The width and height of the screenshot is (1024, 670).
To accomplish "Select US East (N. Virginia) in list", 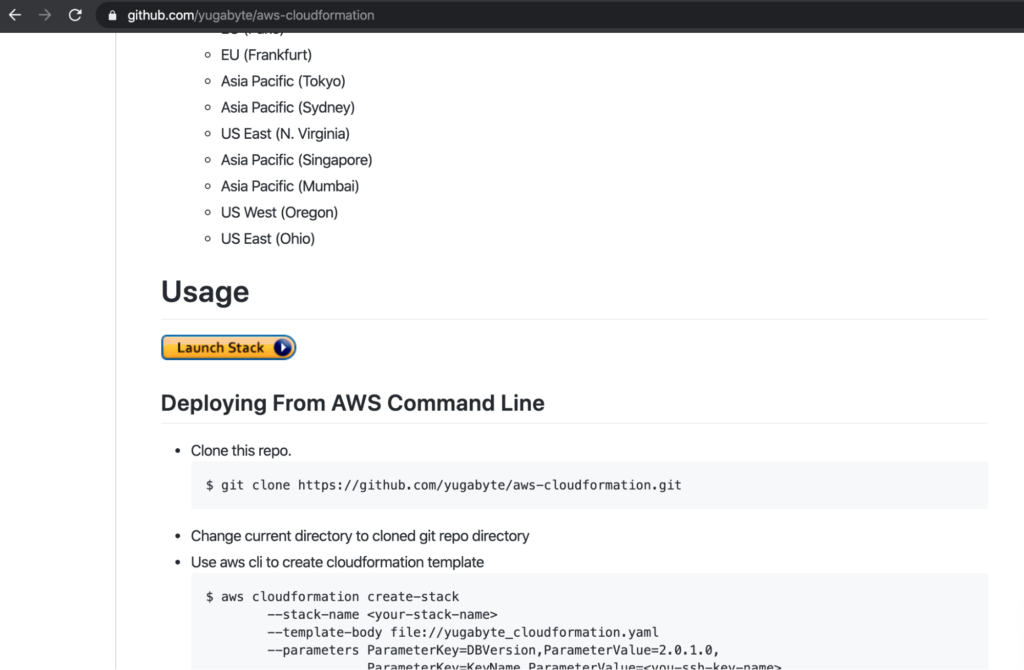I will click(285, 133).
